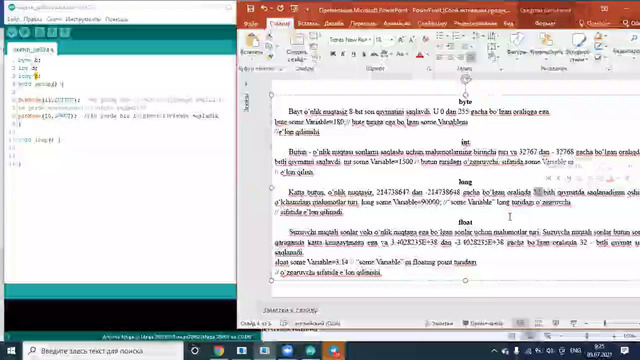Click the spell check icon in the status bar
This screenshot has height=360, width=640.
(283, 323)
